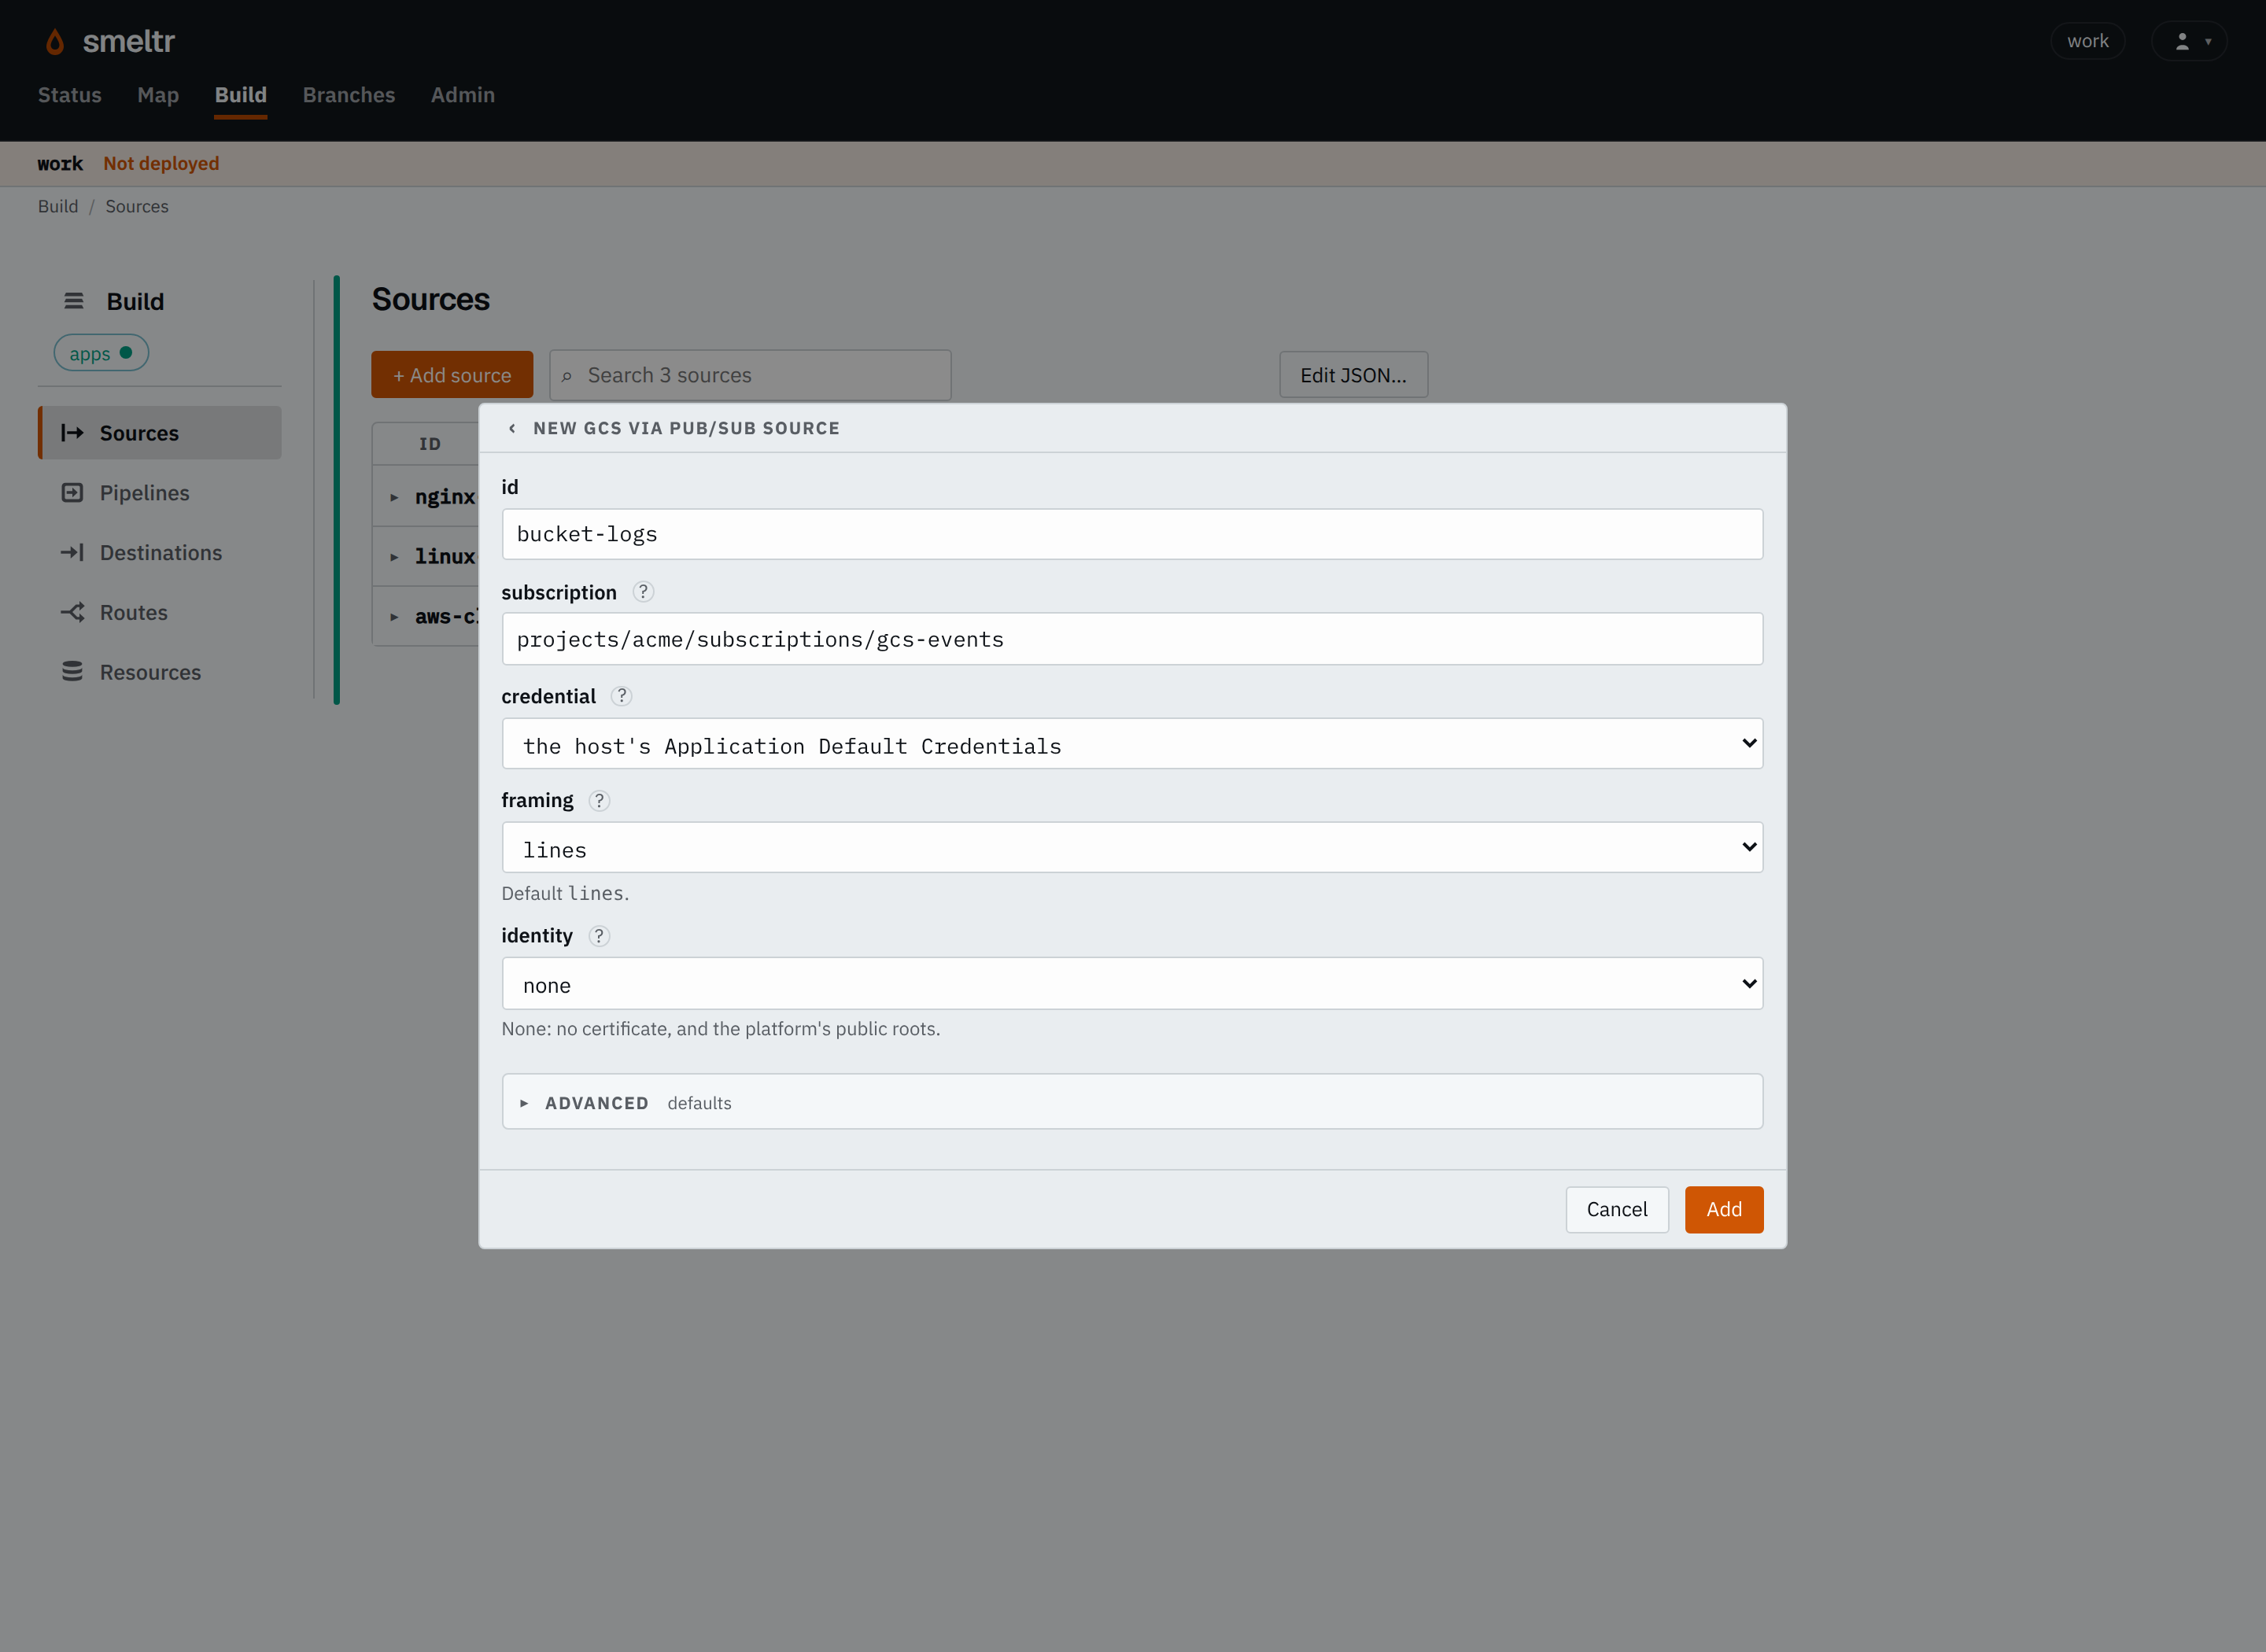Expand the nginx source row
This screenshot has height=1652, width=2266.
[x=394, y=497]
